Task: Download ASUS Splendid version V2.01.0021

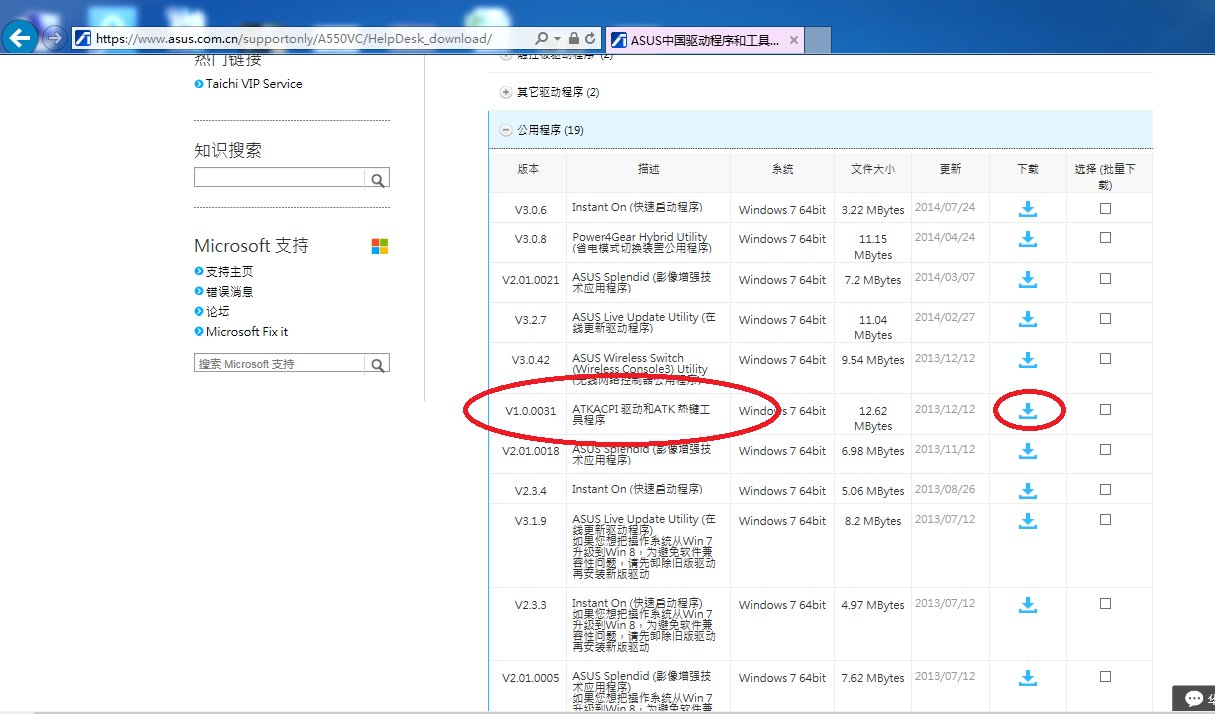Action: click(x=1027, y=280)
